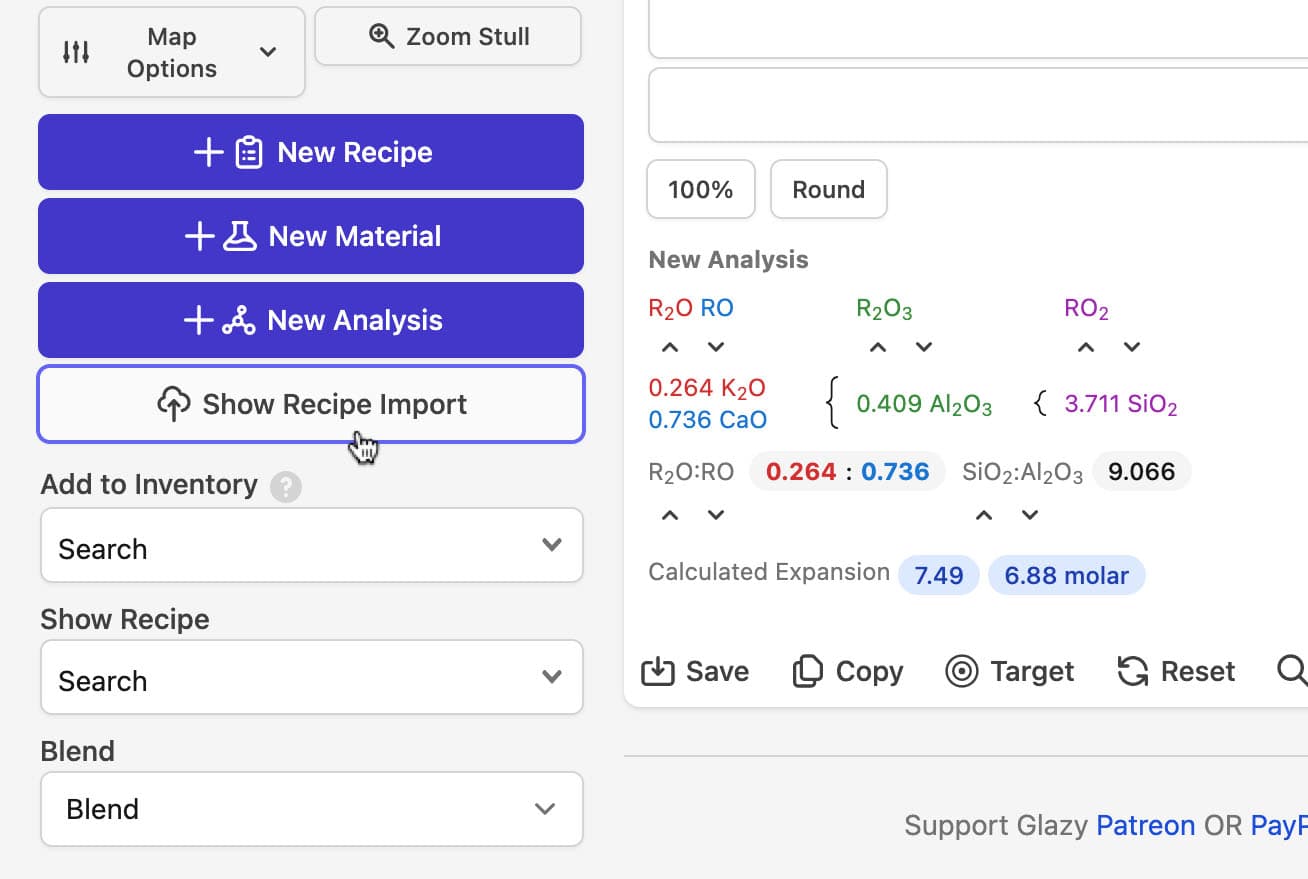Click the help question mark beside Add to Inventory
Viewport: 1308px width, 879px height.
point(285,487)
